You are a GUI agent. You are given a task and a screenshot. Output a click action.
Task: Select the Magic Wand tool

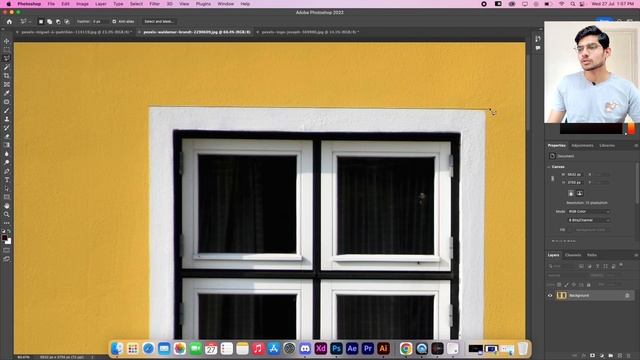[x=7, y=67]
